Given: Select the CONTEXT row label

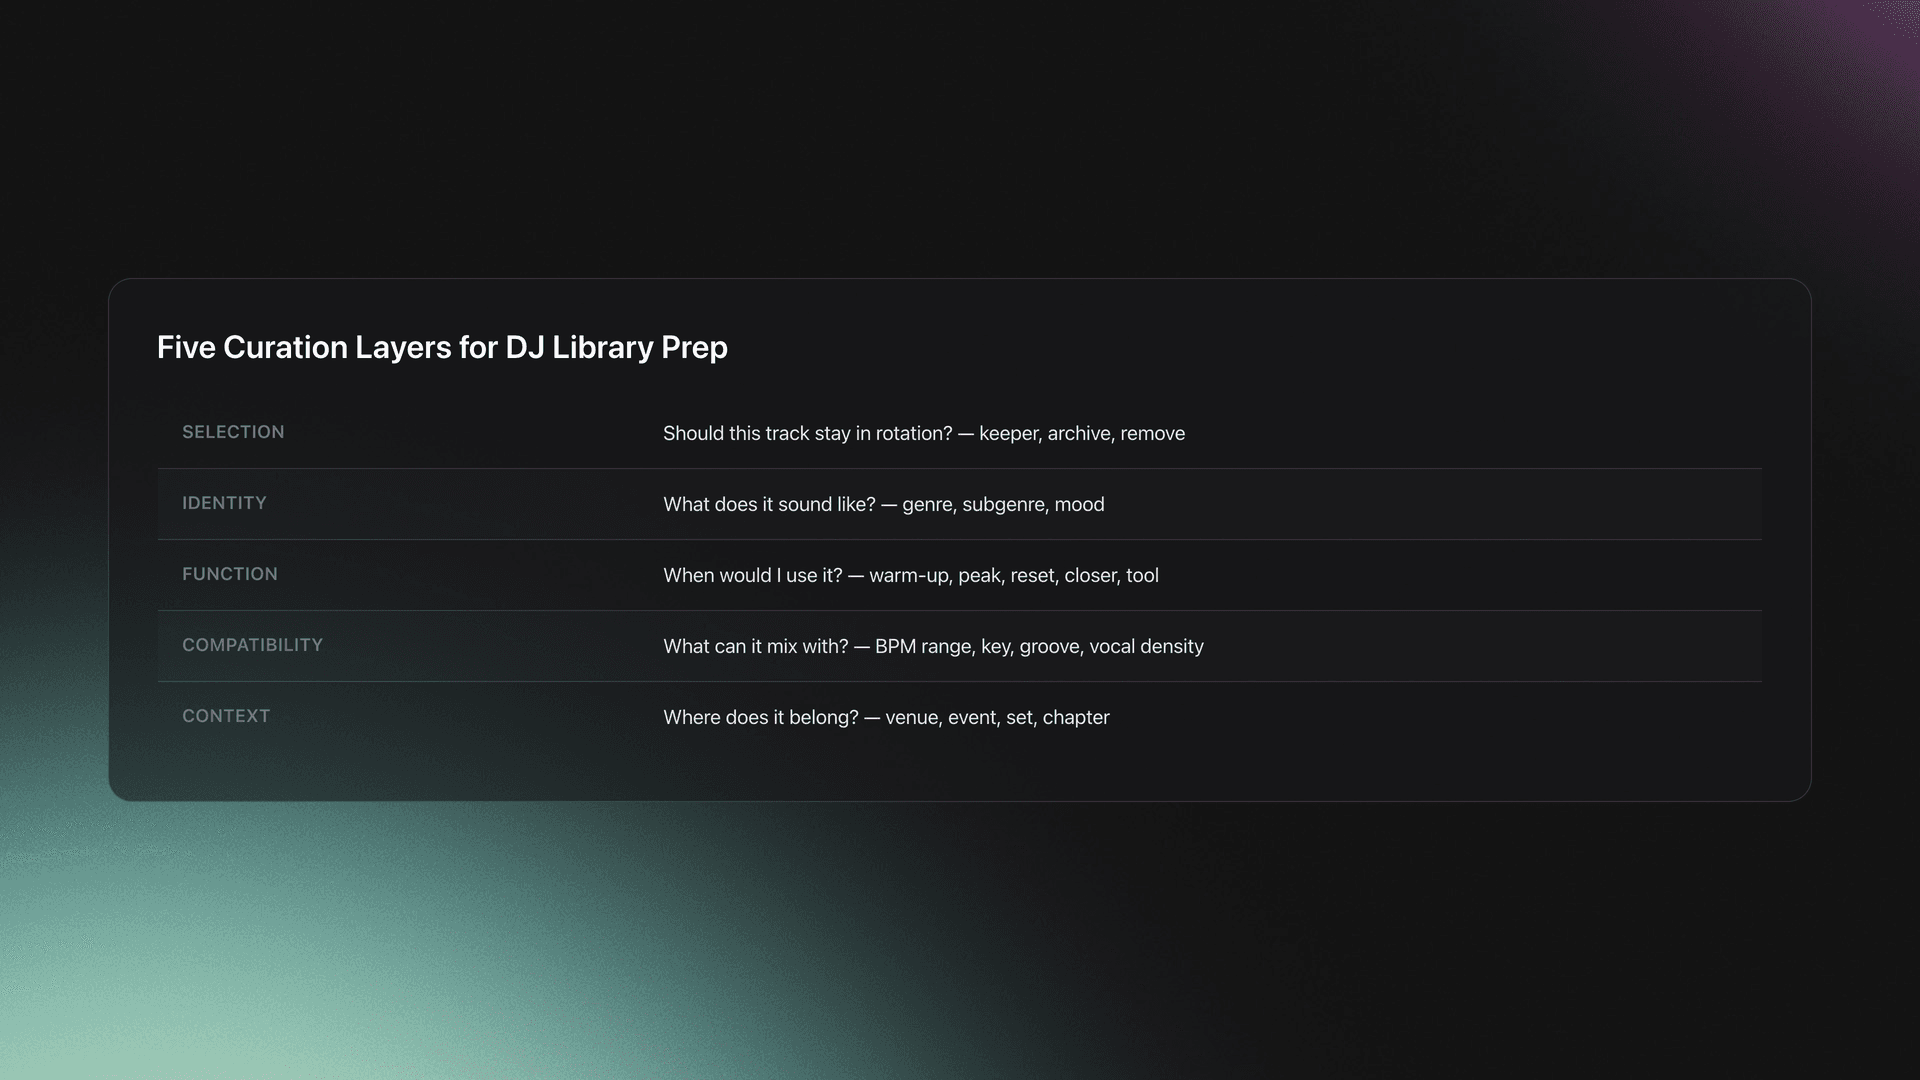Looking at the screenshot, I should point(226,716).
